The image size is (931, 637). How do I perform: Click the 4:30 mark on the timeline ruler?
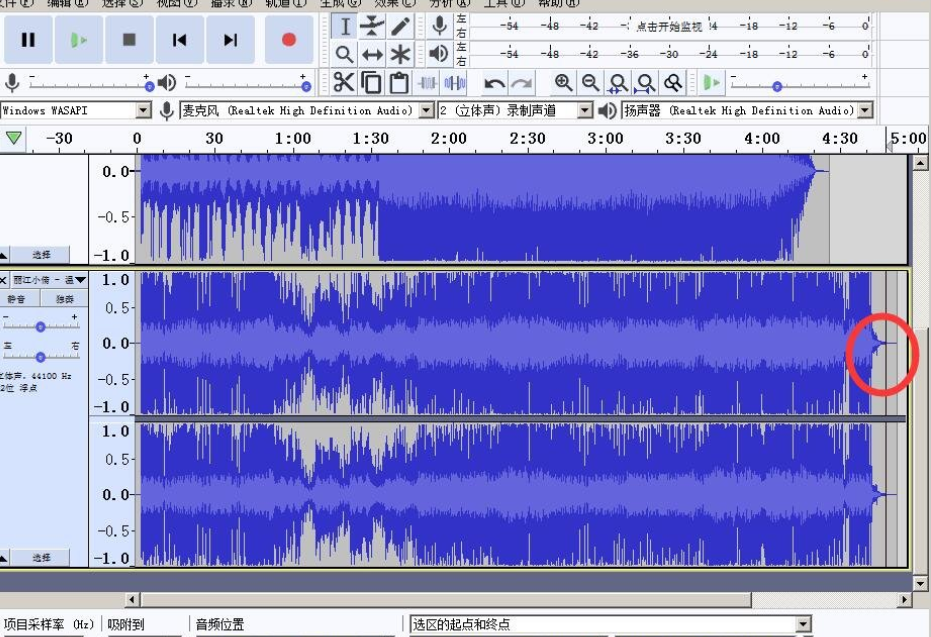839,139
